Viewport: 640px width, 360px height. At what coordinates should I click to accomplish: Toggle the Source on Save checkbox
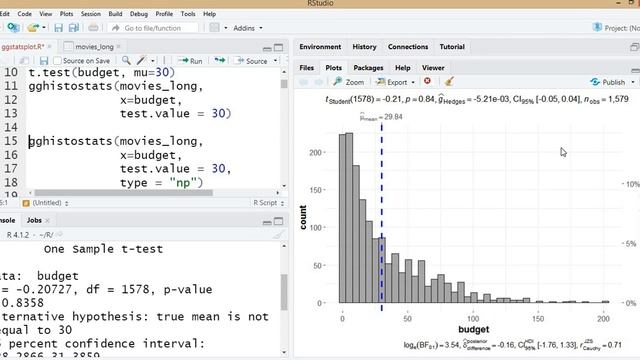[x=58, y=61]
